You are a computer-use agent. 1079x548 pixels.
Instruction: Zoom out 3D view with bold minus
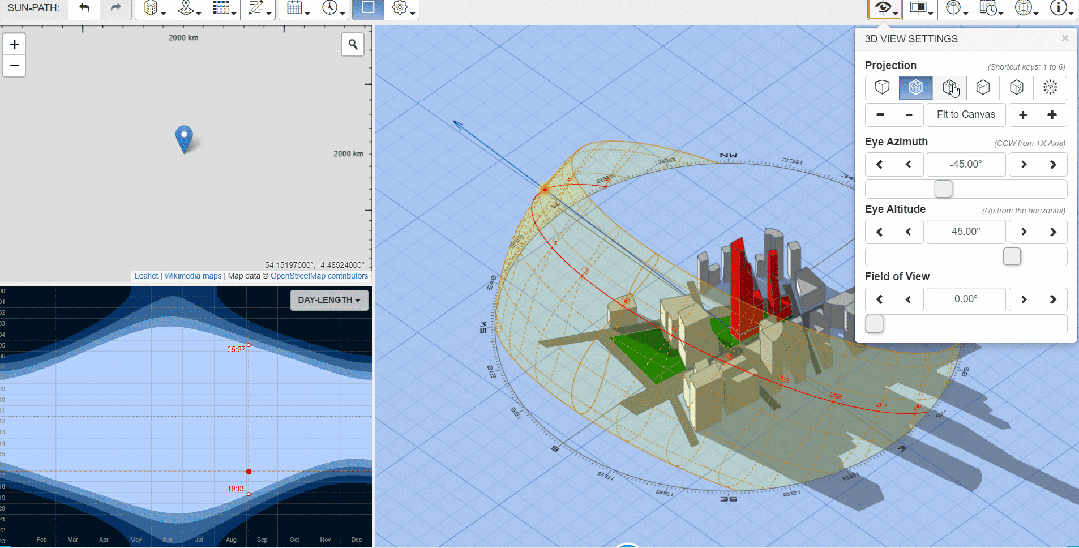click(880, 115)
